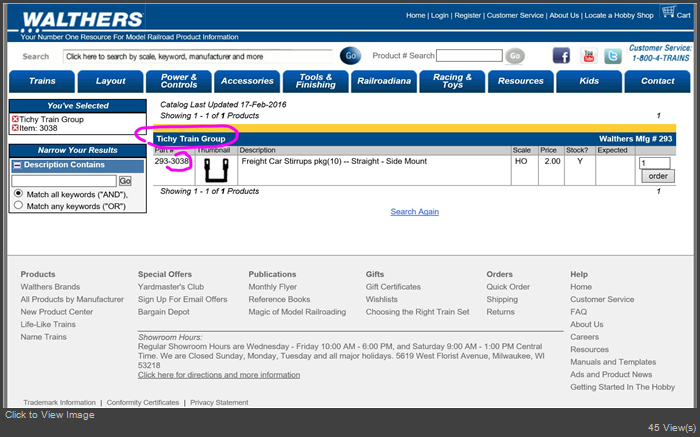The width and height of the screenshot is (700, 437).
Task: Click About Us in the header
Action: coord(564,15)
